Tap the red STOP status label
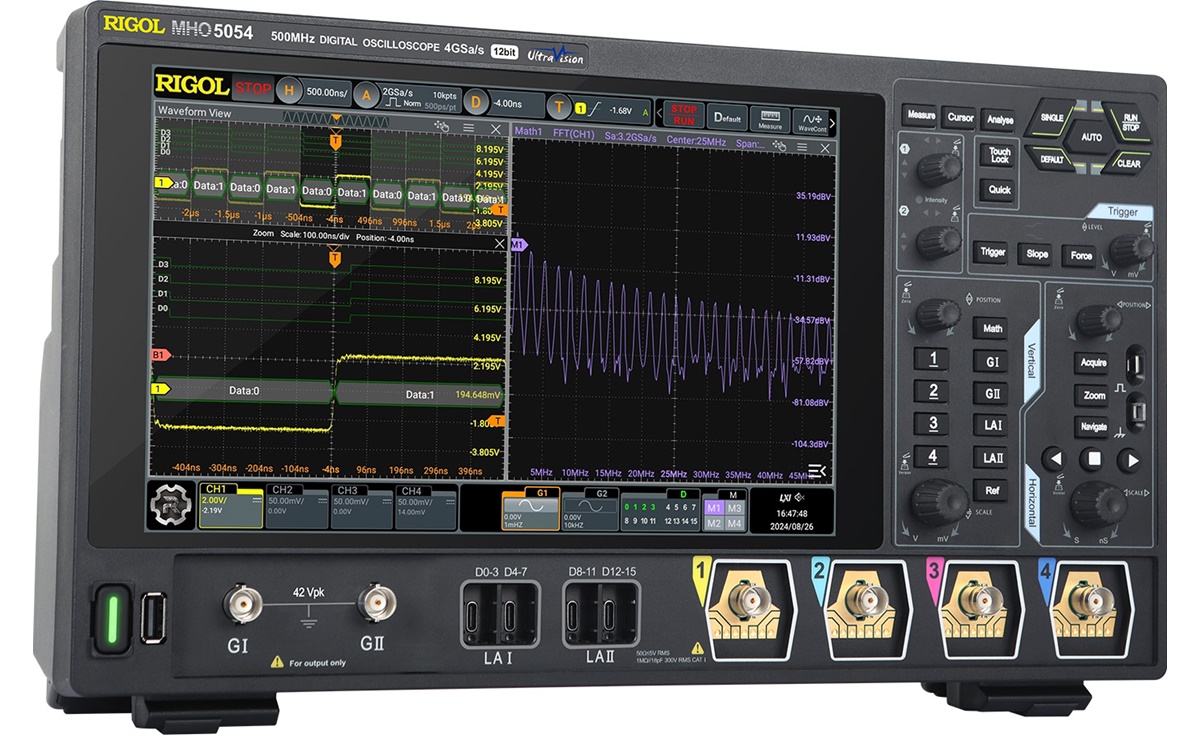 tap(253, 88)
